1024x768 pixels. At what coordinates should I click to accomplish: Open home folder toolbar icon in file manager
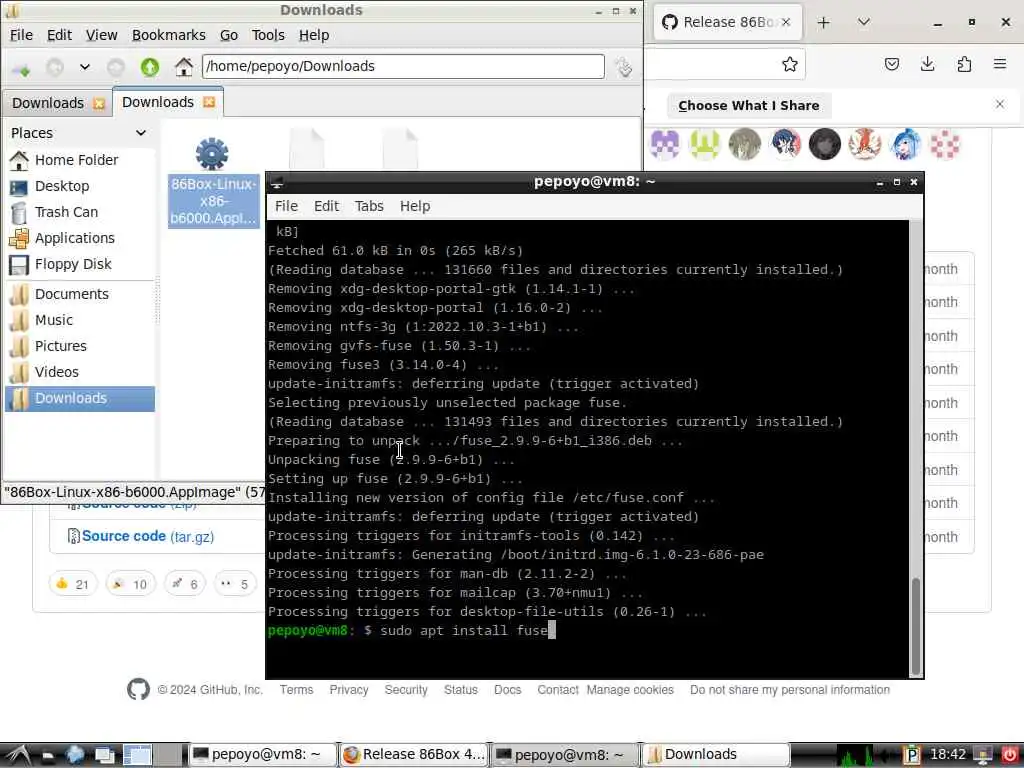(184, 67)
